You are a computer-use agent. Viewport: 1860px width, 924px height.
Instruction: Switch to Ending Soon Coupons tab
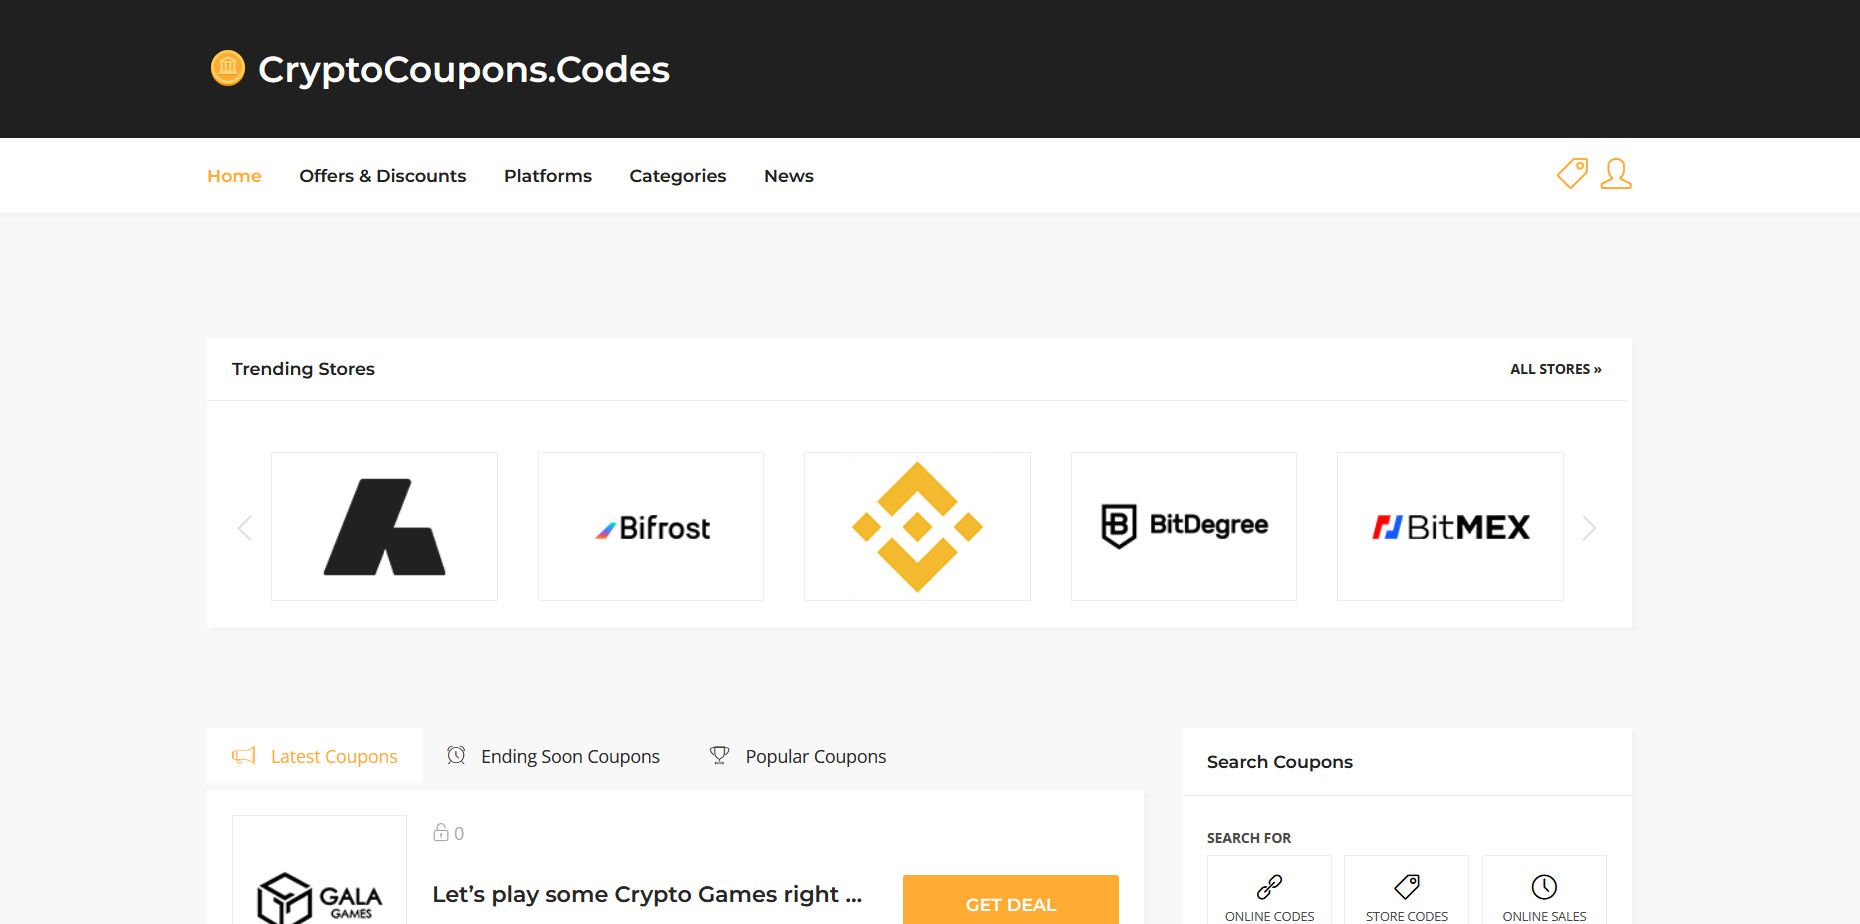[554, 756]
